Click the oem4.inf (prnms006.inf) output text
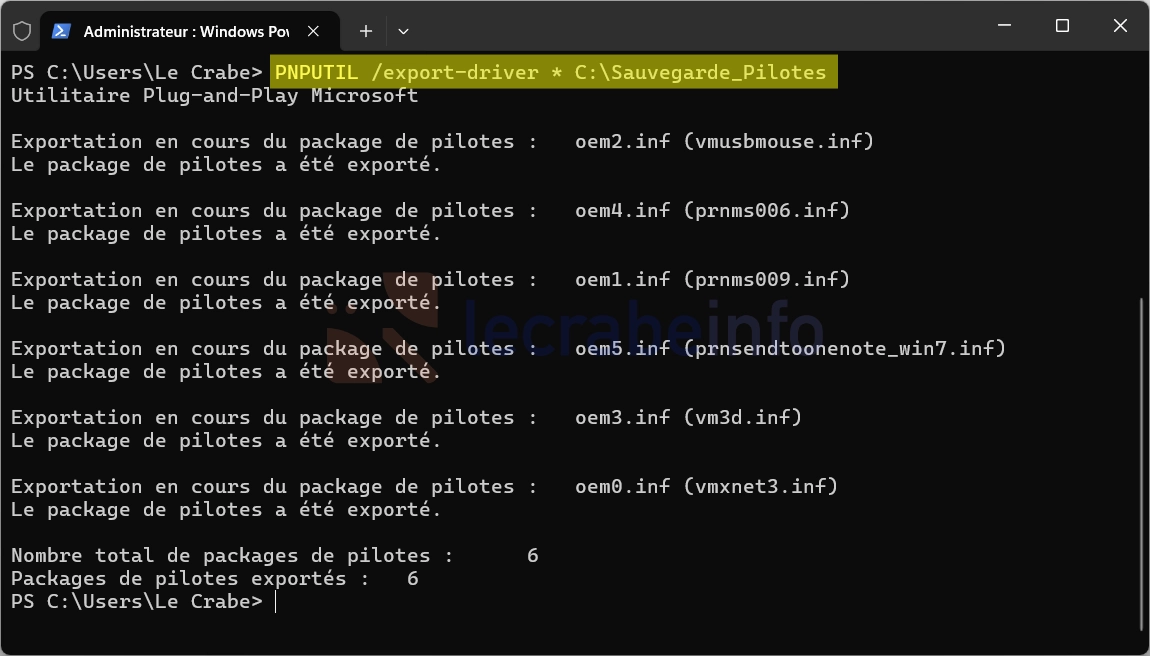Image resolution: width=1150 pixels, height=656 pixels. (712, 210)
